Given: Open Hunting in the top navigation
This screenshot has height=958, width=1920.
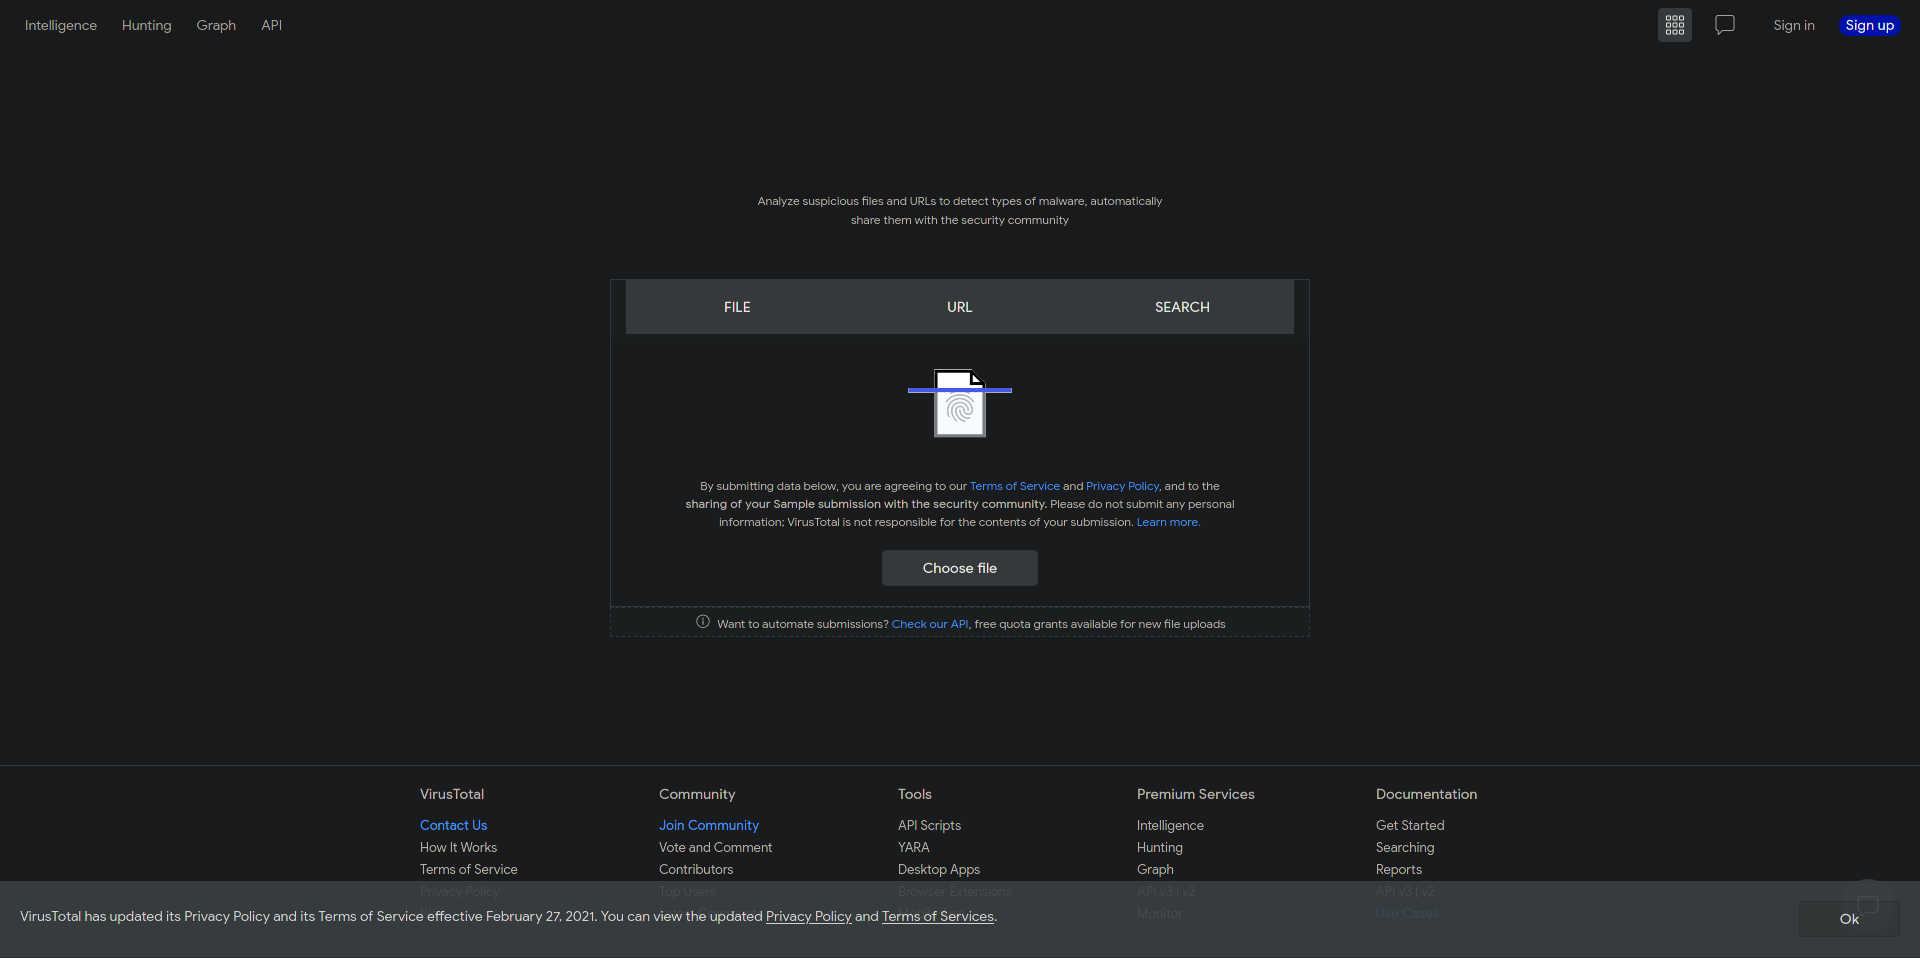Looking at the screenshot, I should (147, 25).
